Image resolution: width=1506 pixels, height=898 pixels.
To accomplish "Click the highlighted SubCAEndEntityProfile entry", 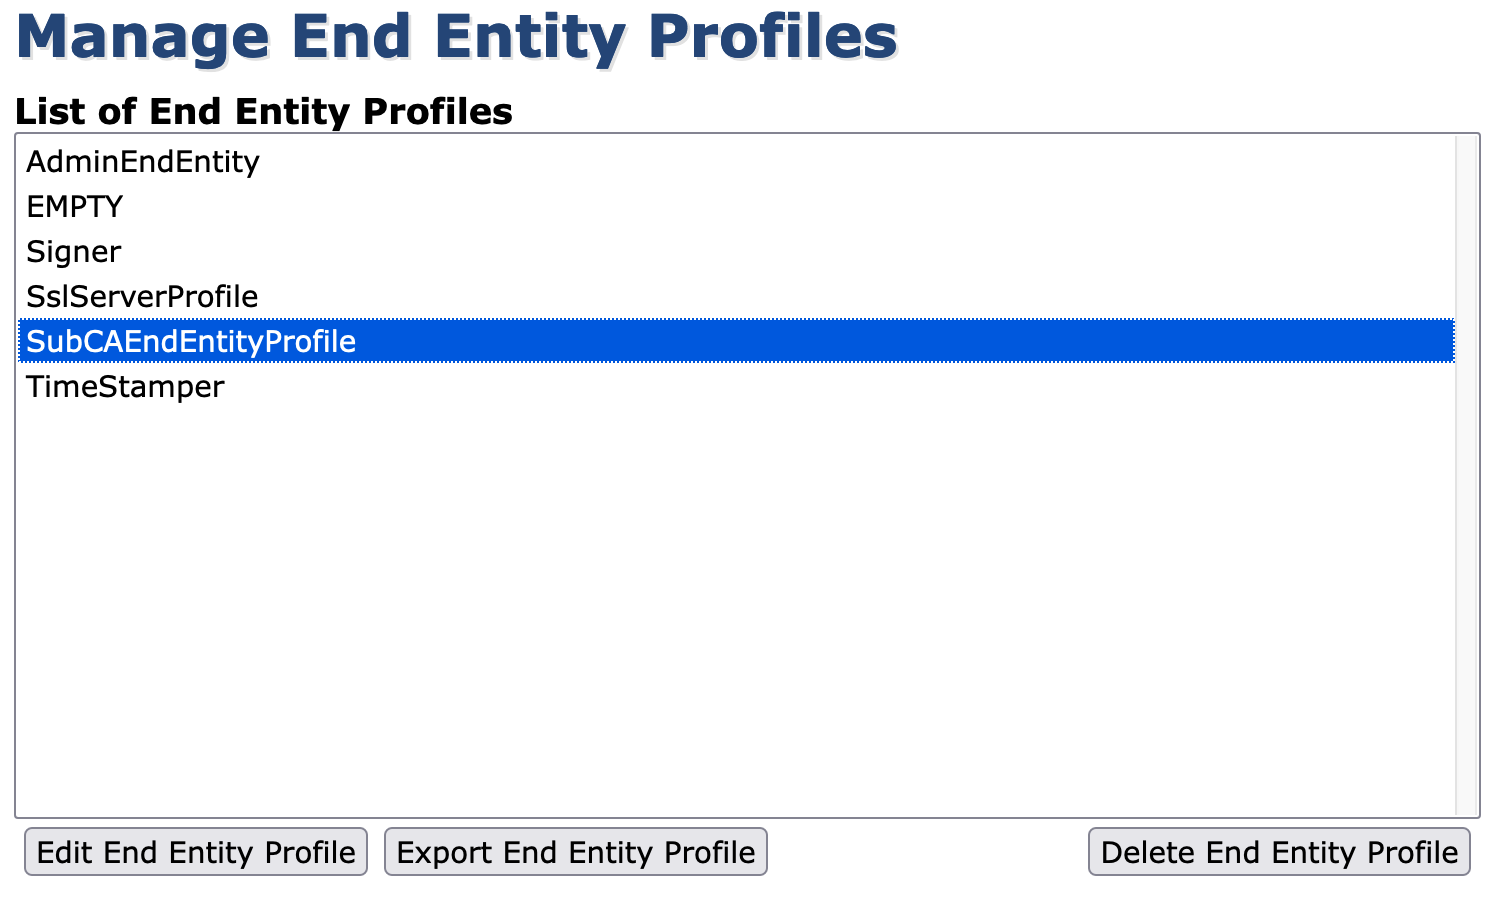I will pyautogui.click(x=191, y=342).
